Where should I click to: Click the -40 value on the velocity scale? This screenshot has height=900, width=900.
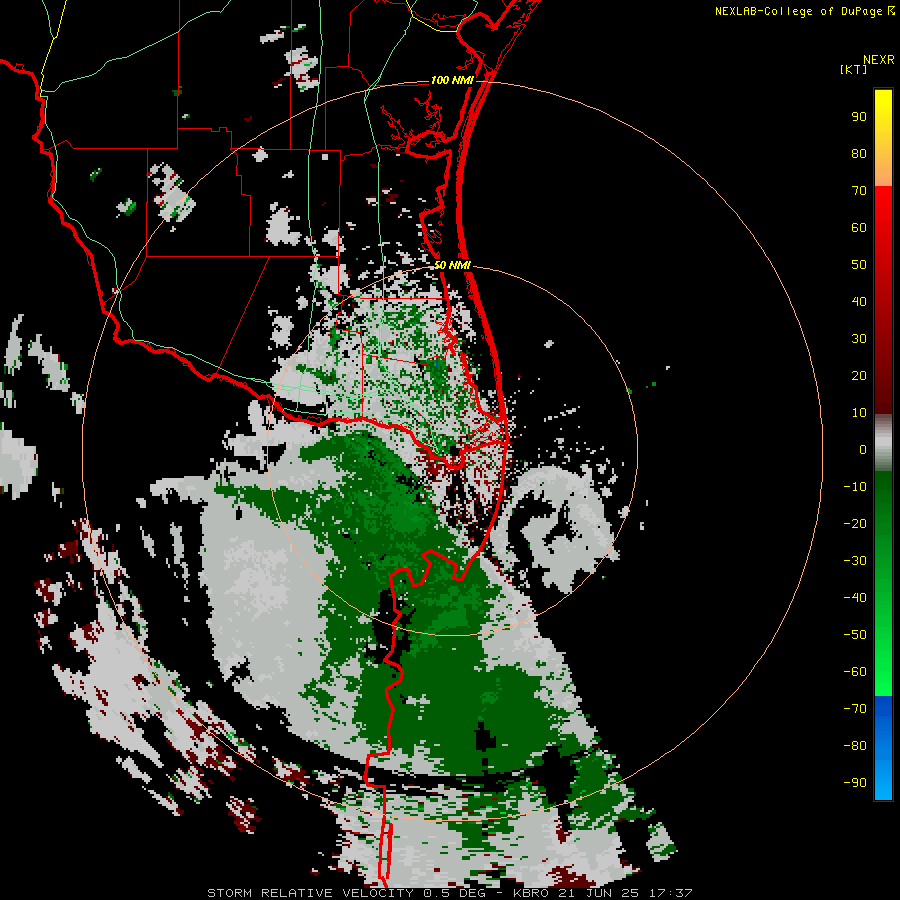coord(855,598)
